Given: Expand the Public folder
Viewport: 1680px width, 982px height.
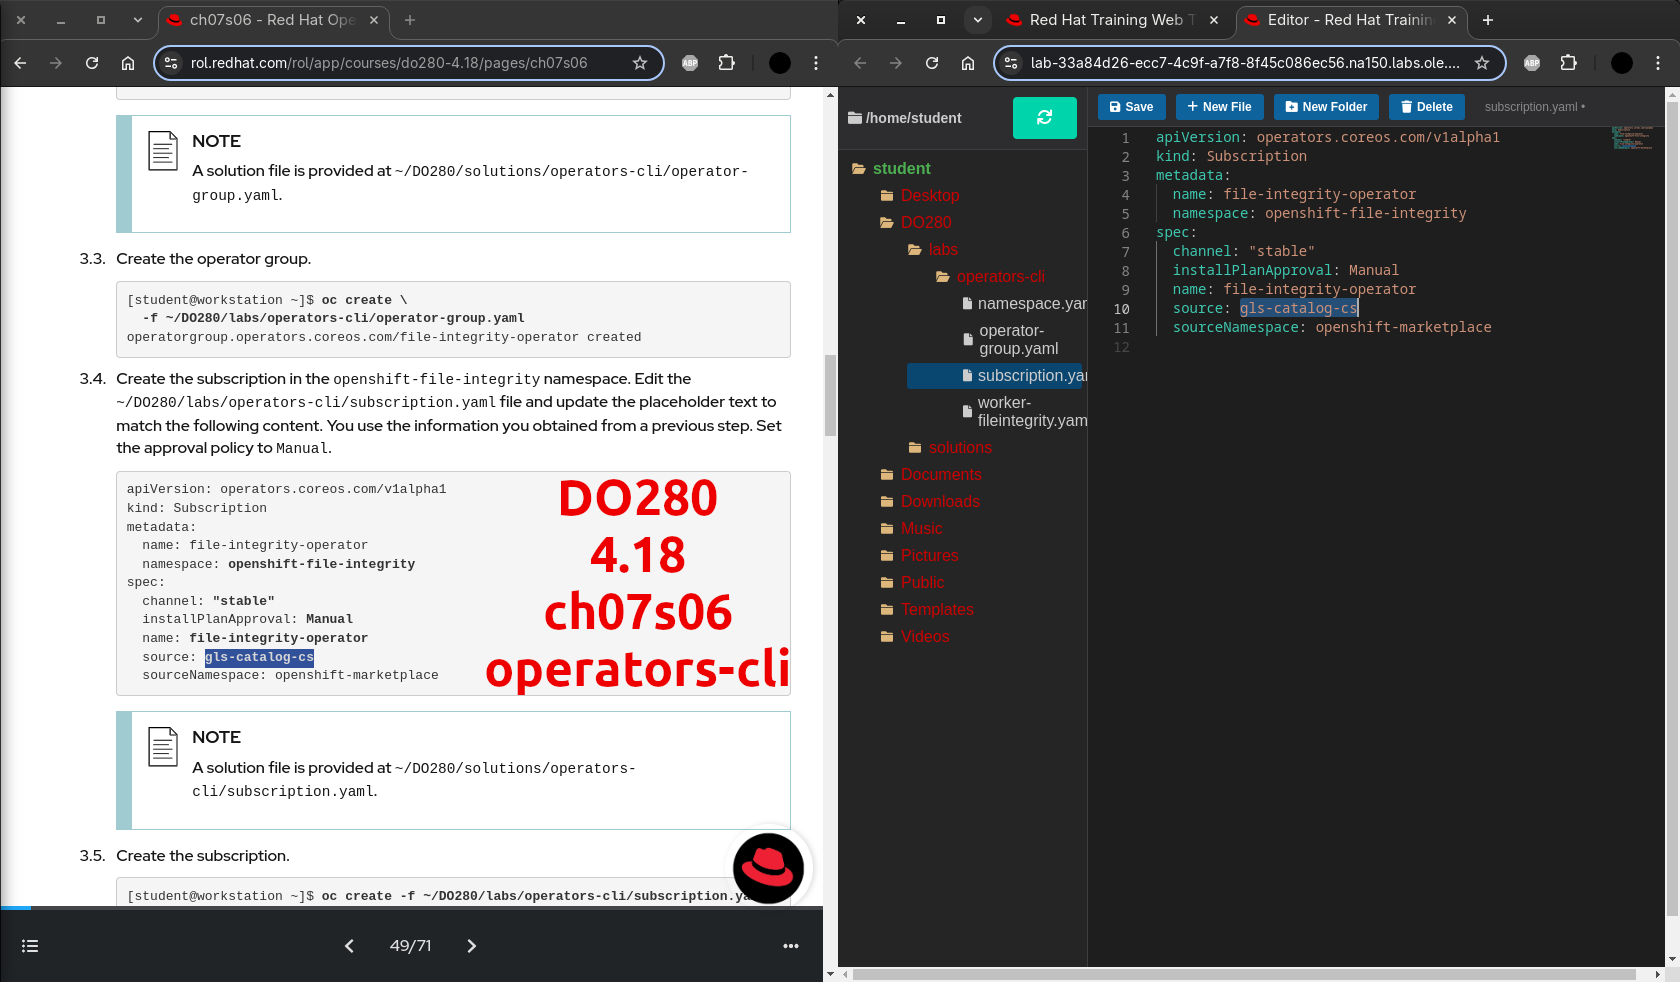Looking at the screenshot, I should point(912,583).
